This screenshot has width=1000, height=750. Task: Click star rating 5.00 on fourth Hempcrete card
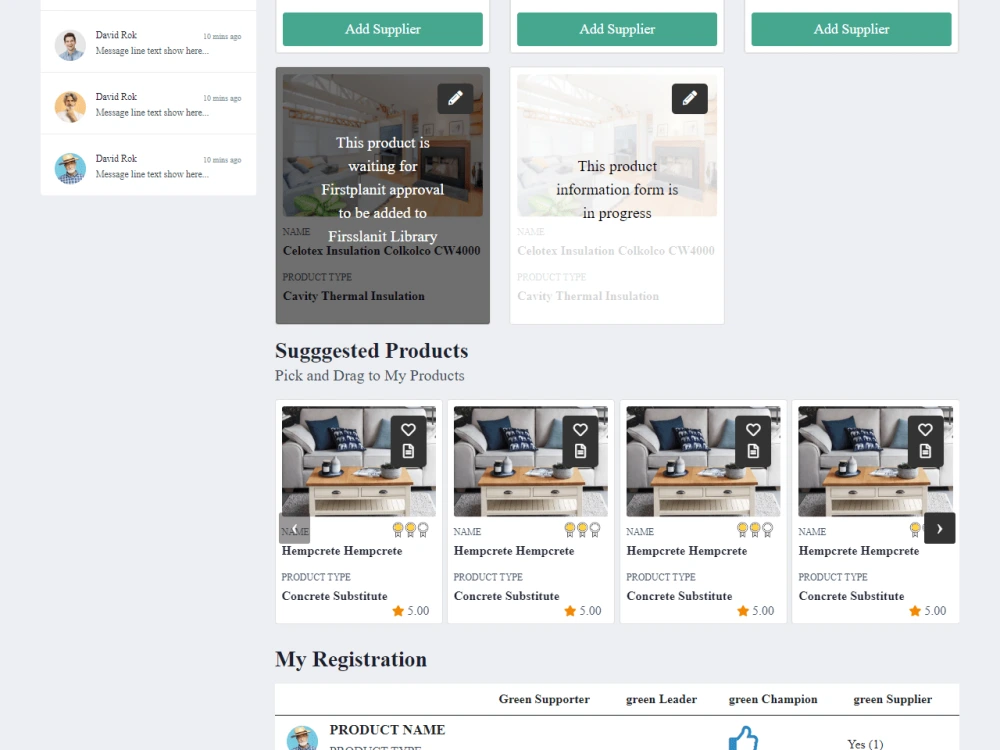pyautogui.click(x=928, y=611)
